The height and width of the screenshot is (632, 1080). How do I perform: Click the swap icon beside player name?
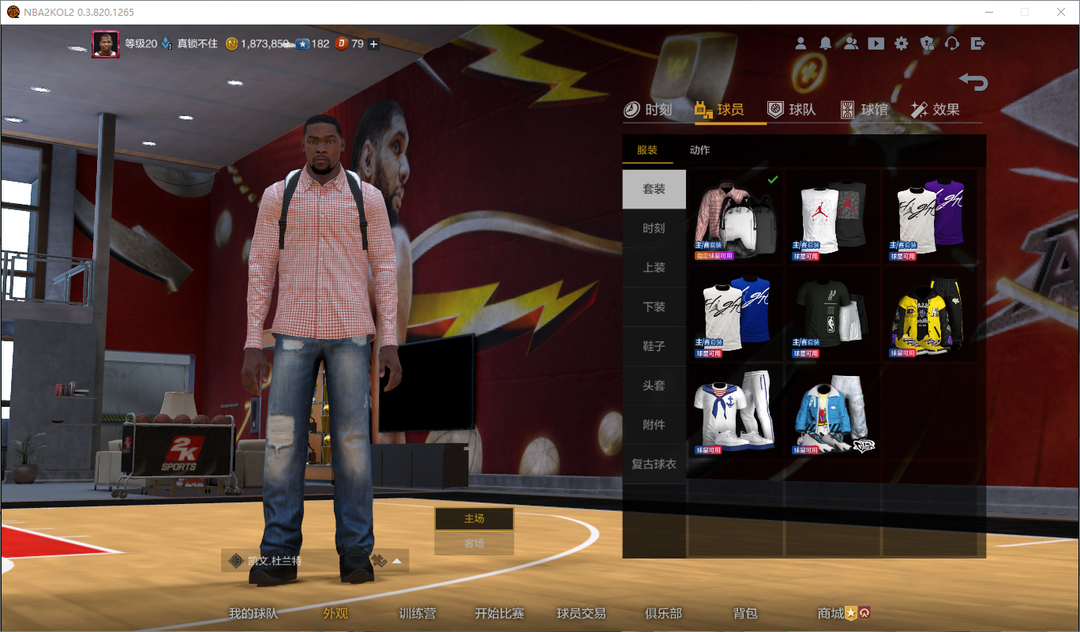(x=378, y=560)
